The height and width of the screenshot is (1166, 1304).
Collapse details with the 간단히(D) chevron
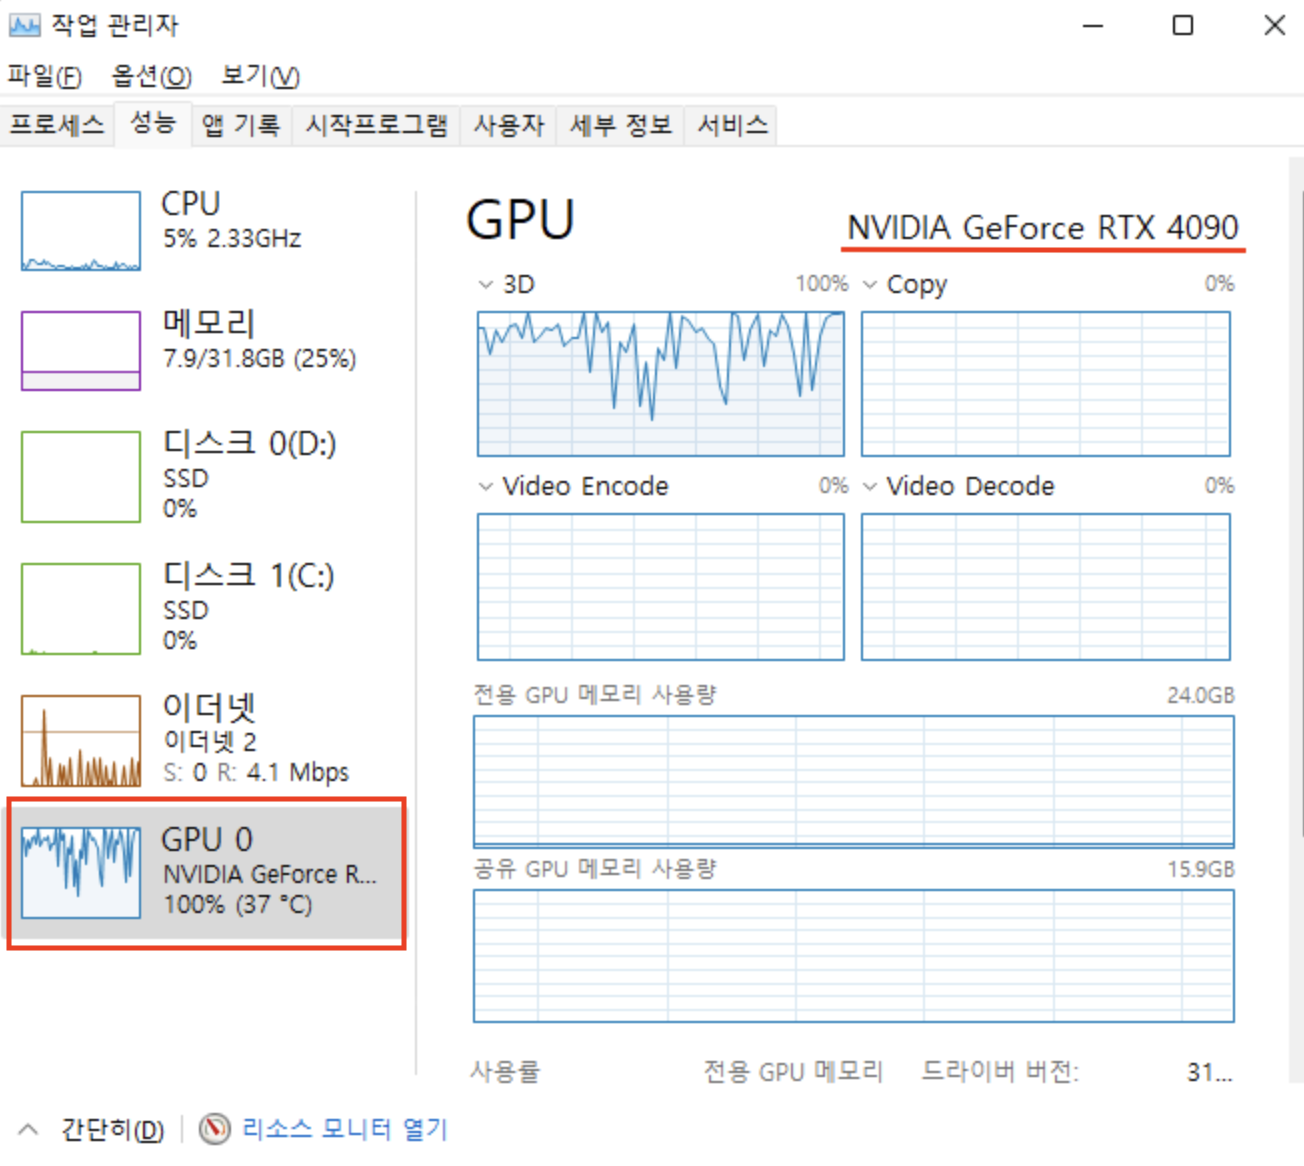pyautogui.click(x=28, y=1129)
